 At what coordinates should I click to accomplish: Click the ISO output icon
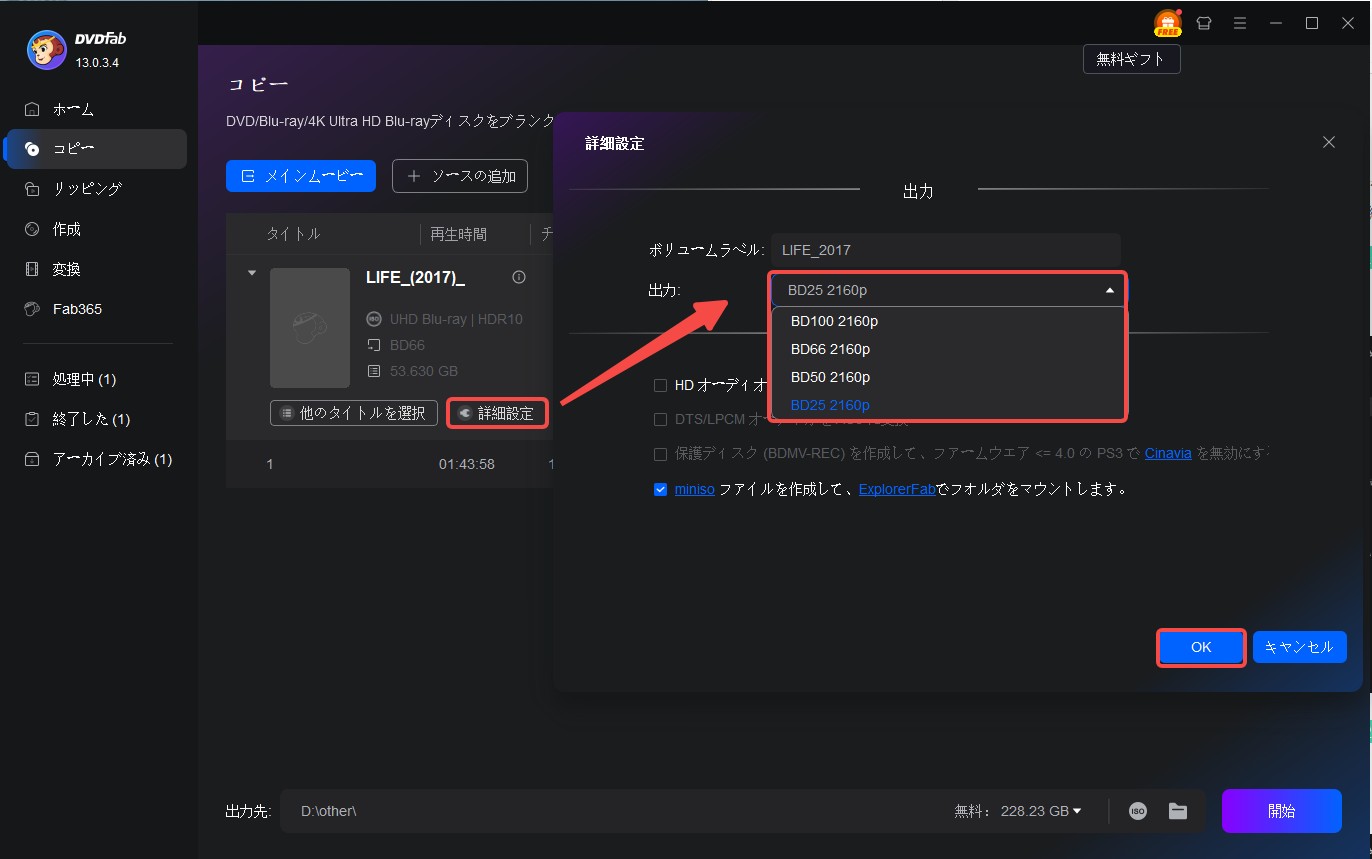(x=1138, y=811)
